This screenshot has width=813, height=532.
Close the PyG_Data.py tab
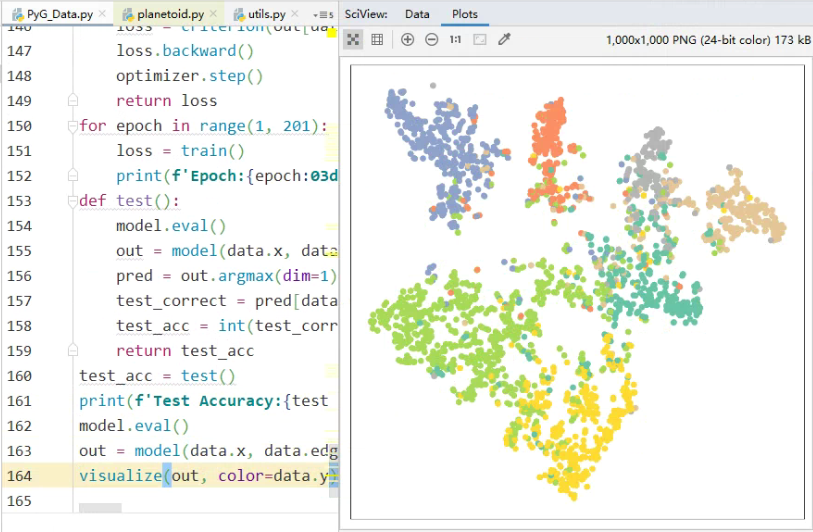point(102,14)
